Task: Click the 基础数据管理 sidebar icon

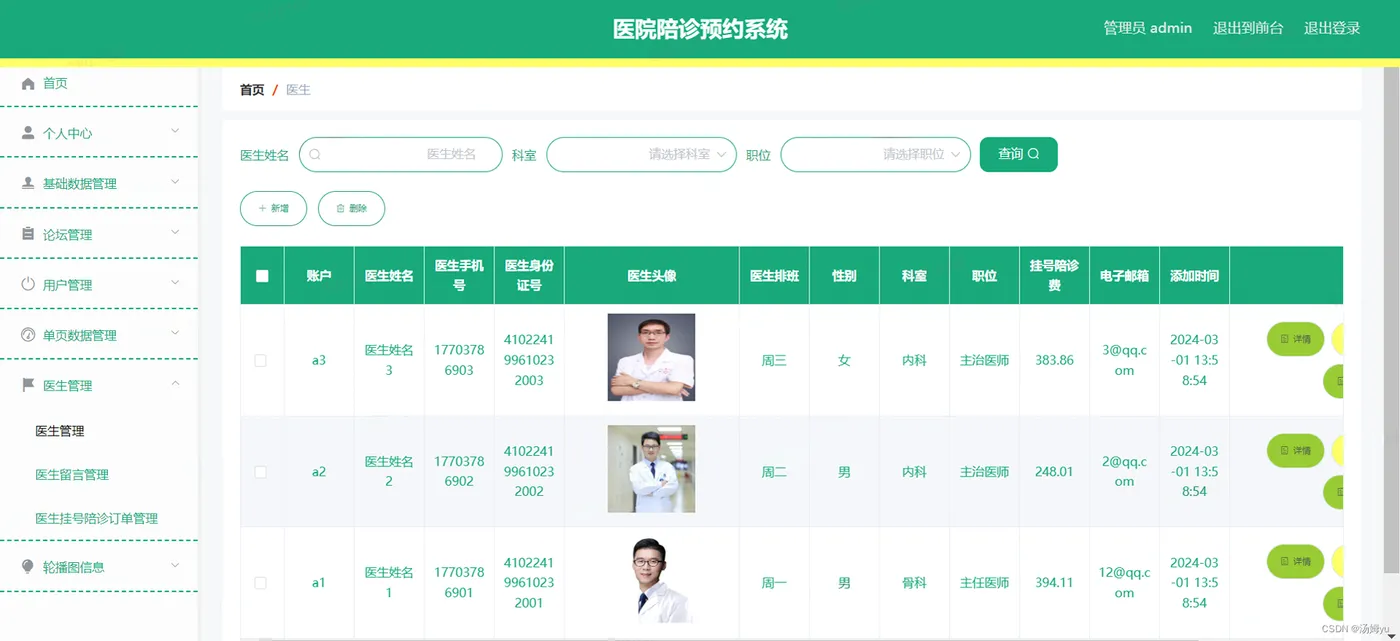Action: click(x=28, y=183)
